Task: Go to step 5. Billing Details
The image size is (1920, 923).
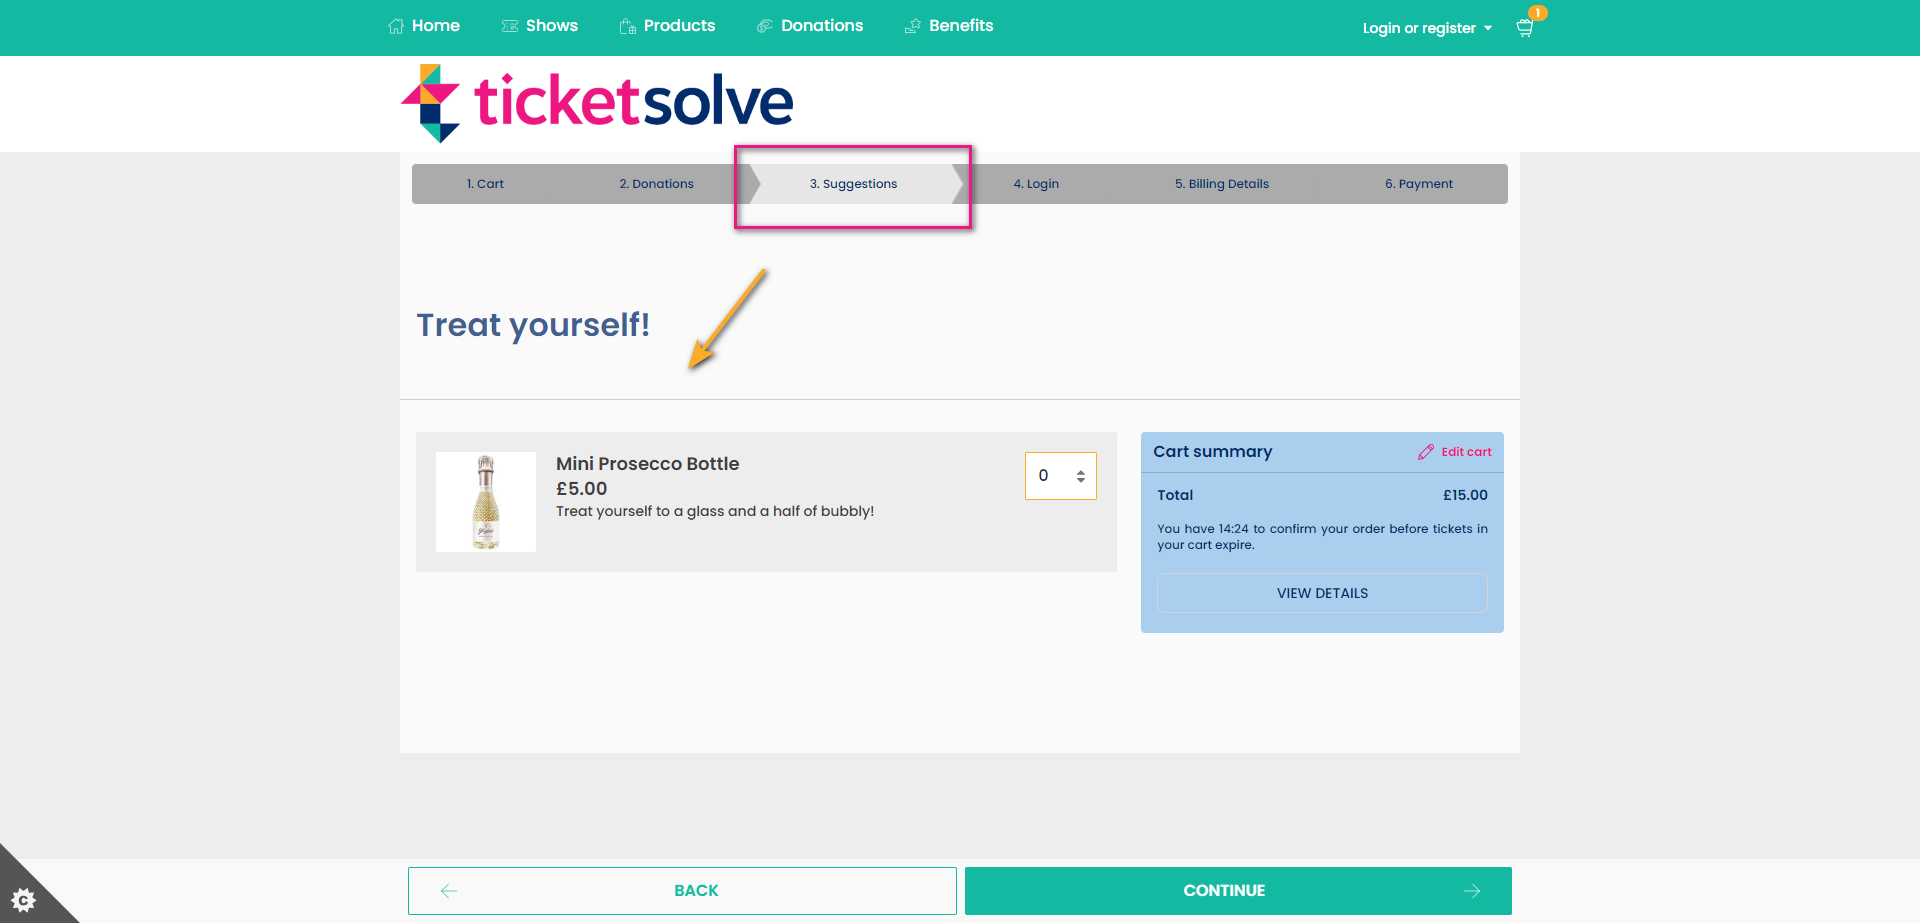Action: pyautogui.click(x=1222, y=184)
